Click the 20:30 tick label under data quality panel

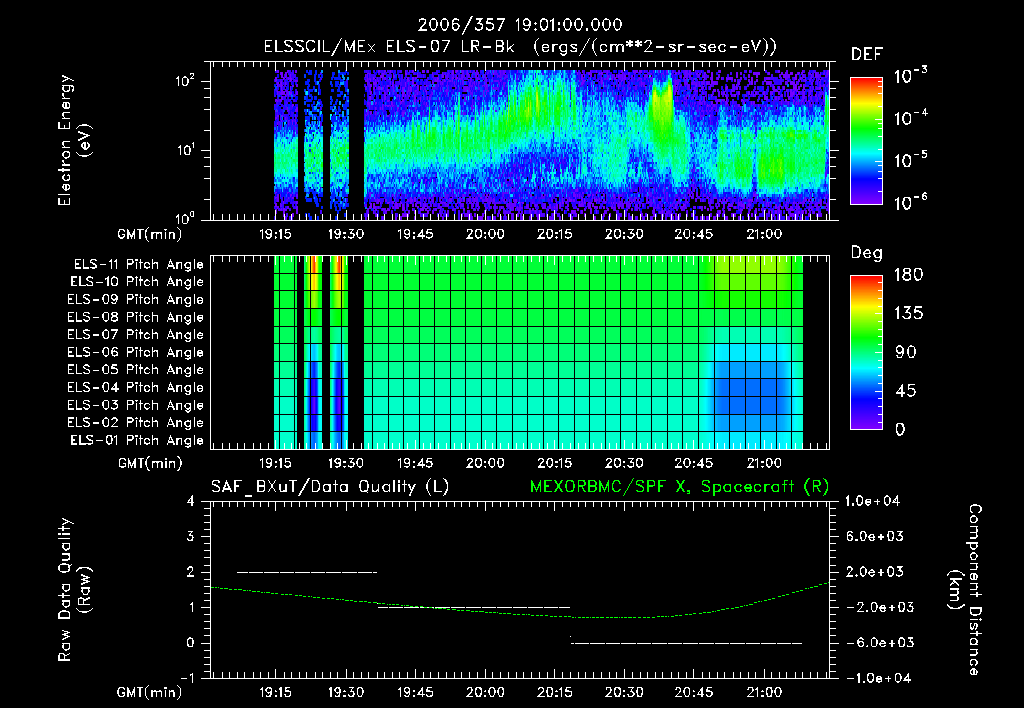(x=624, y=692)
